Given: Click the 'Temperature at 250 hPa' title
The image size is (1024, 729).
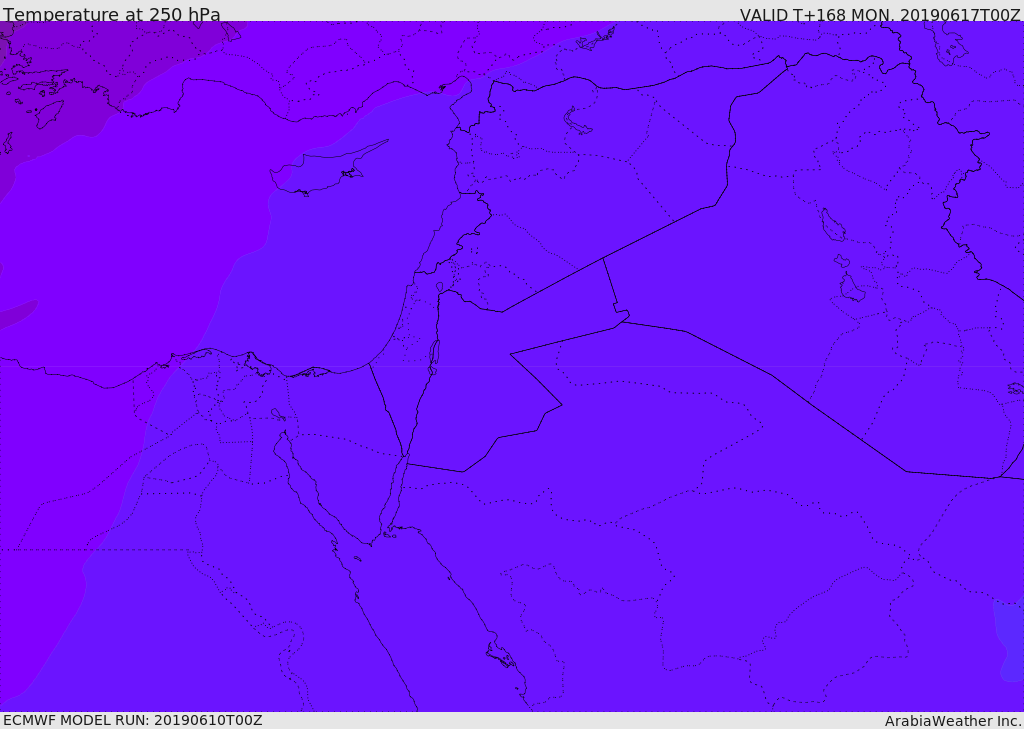Looking at the screenshot, I should pos(112,14).
